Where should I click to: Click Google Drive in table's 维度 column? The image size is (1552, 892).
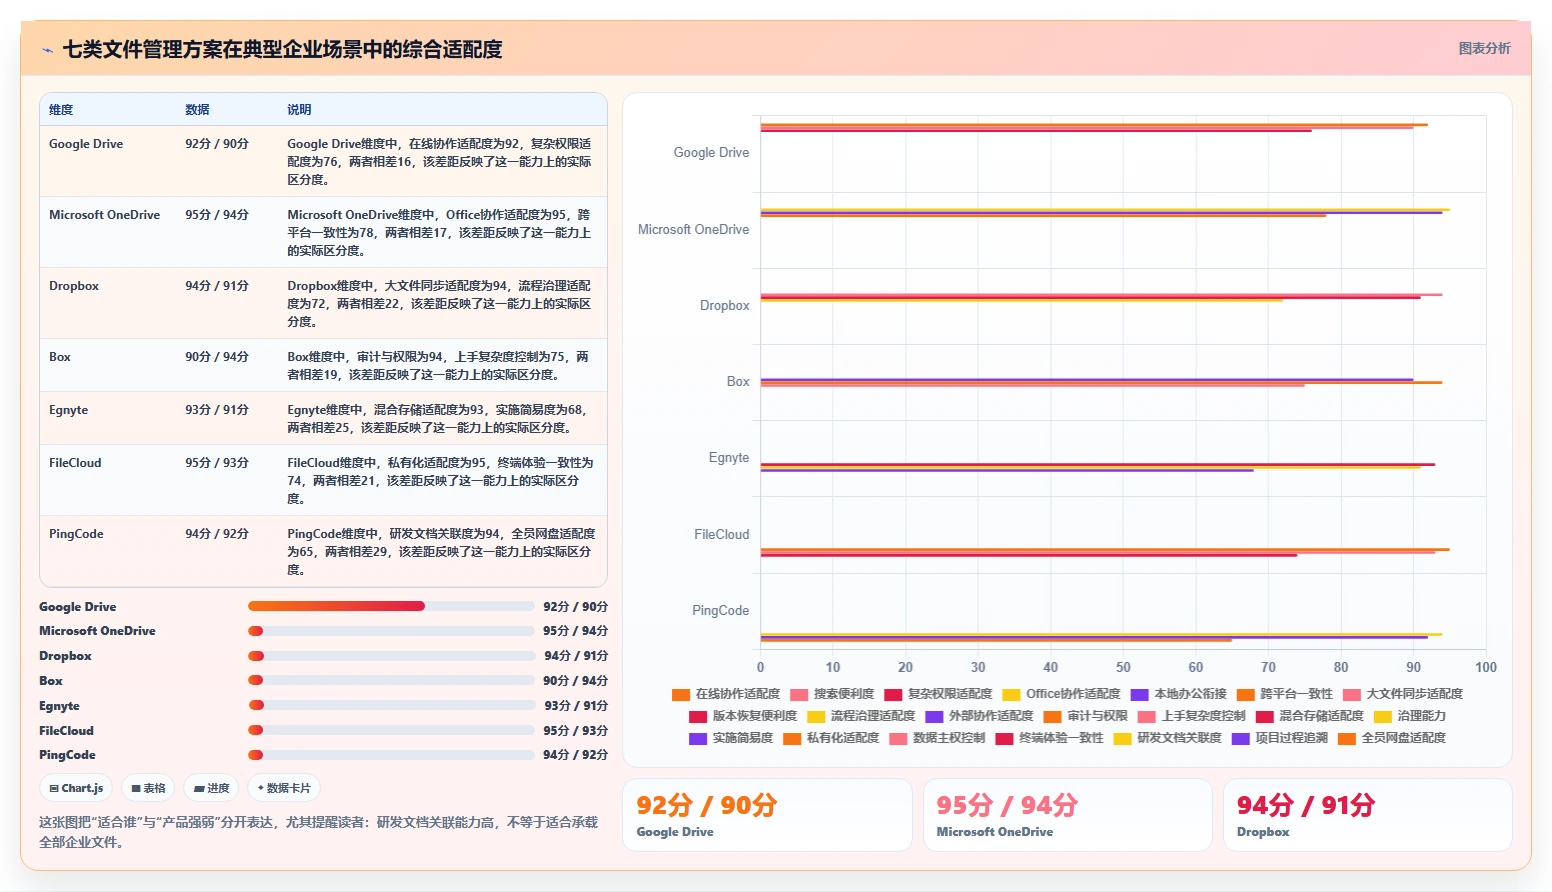point(86,144)
